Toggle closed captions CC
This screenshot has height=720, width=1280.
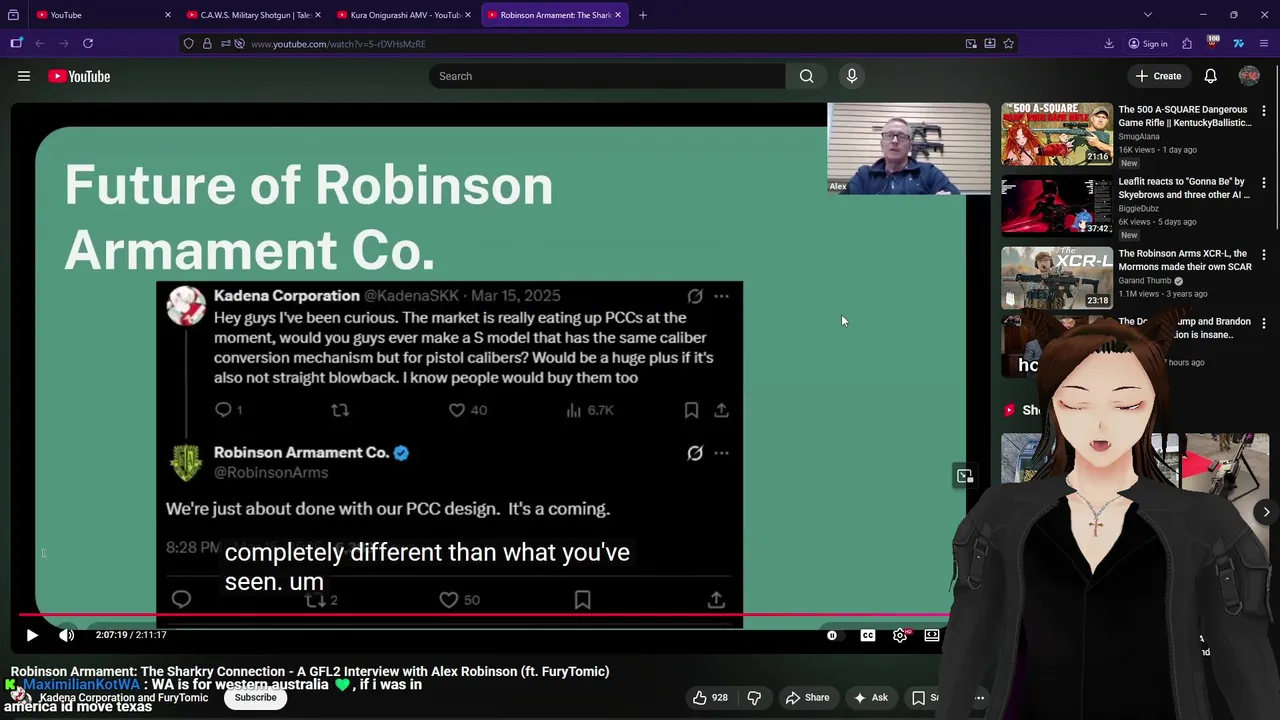(868, 635)
